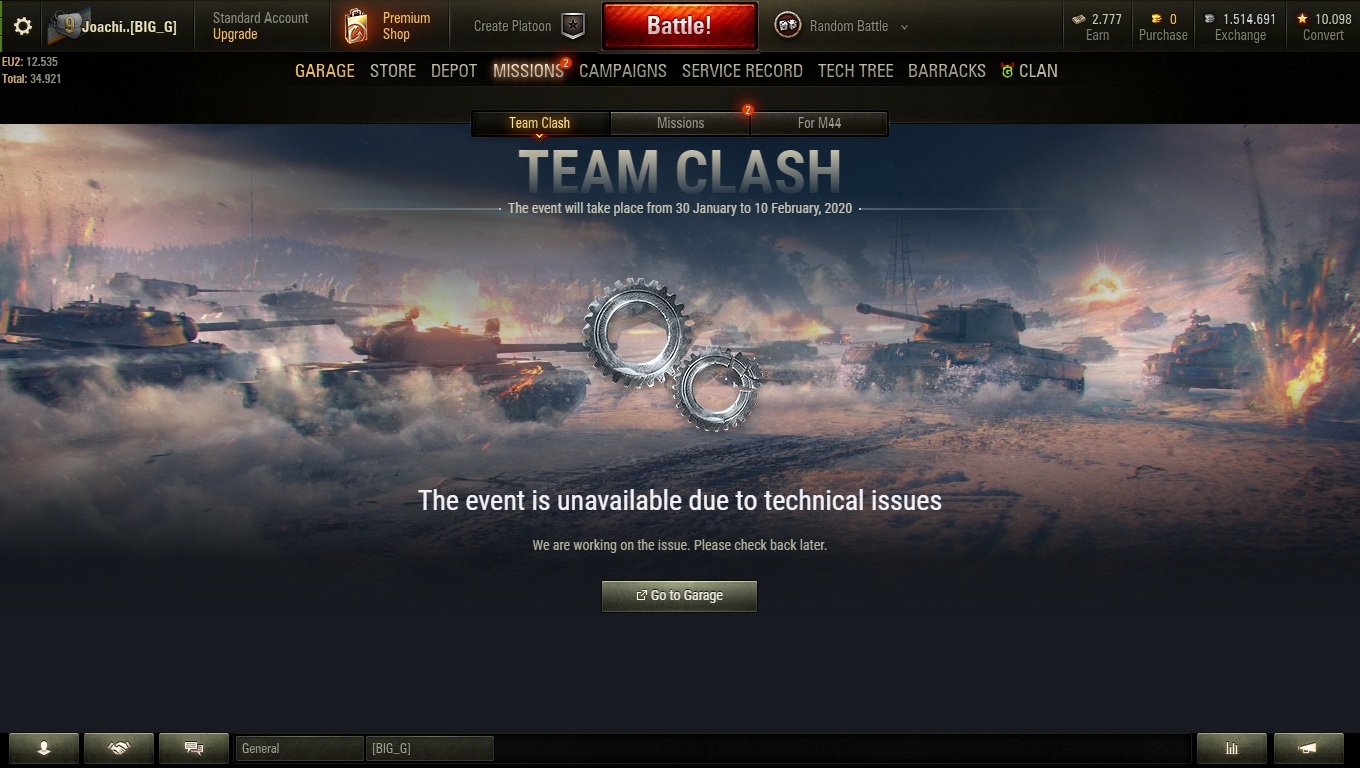Click the Create Platoon star icon

pos(573,26)
